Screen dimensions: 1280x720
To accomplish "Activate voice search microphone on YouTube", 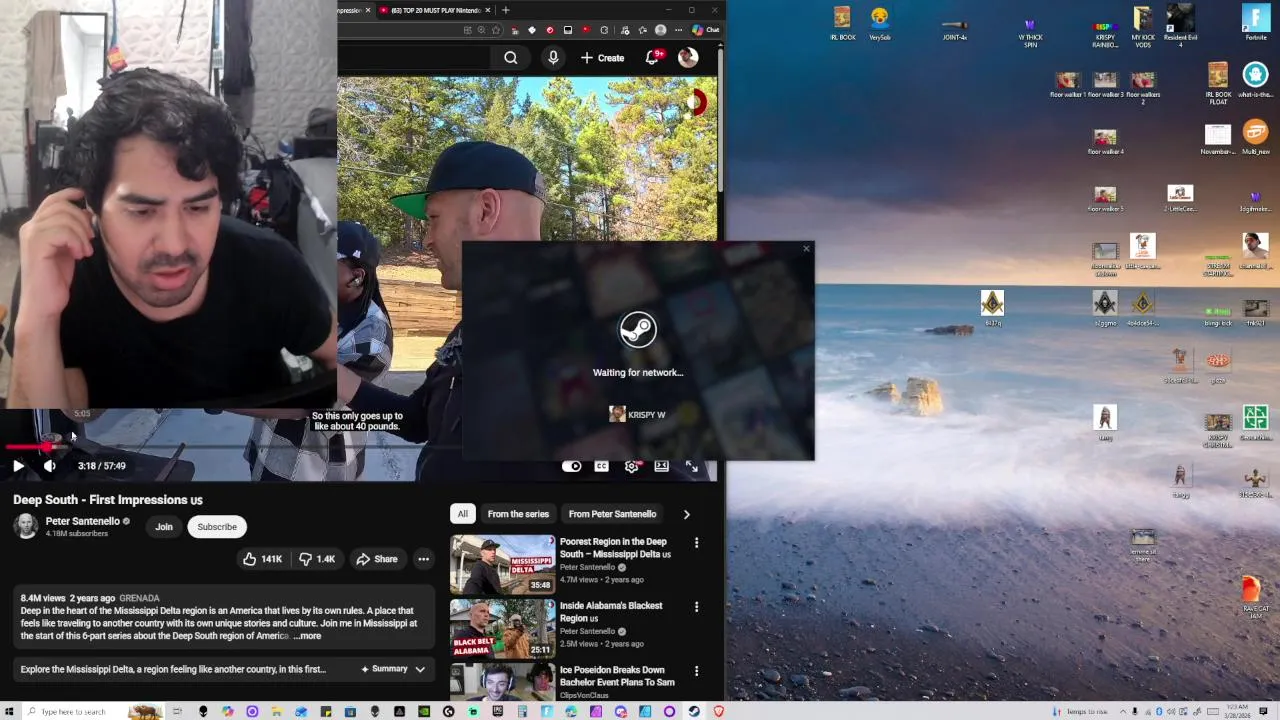I will [x=553, y=58].
